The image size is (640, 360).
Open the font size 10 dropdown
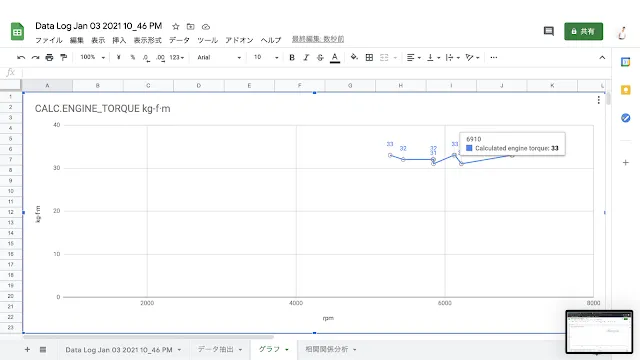266,58
